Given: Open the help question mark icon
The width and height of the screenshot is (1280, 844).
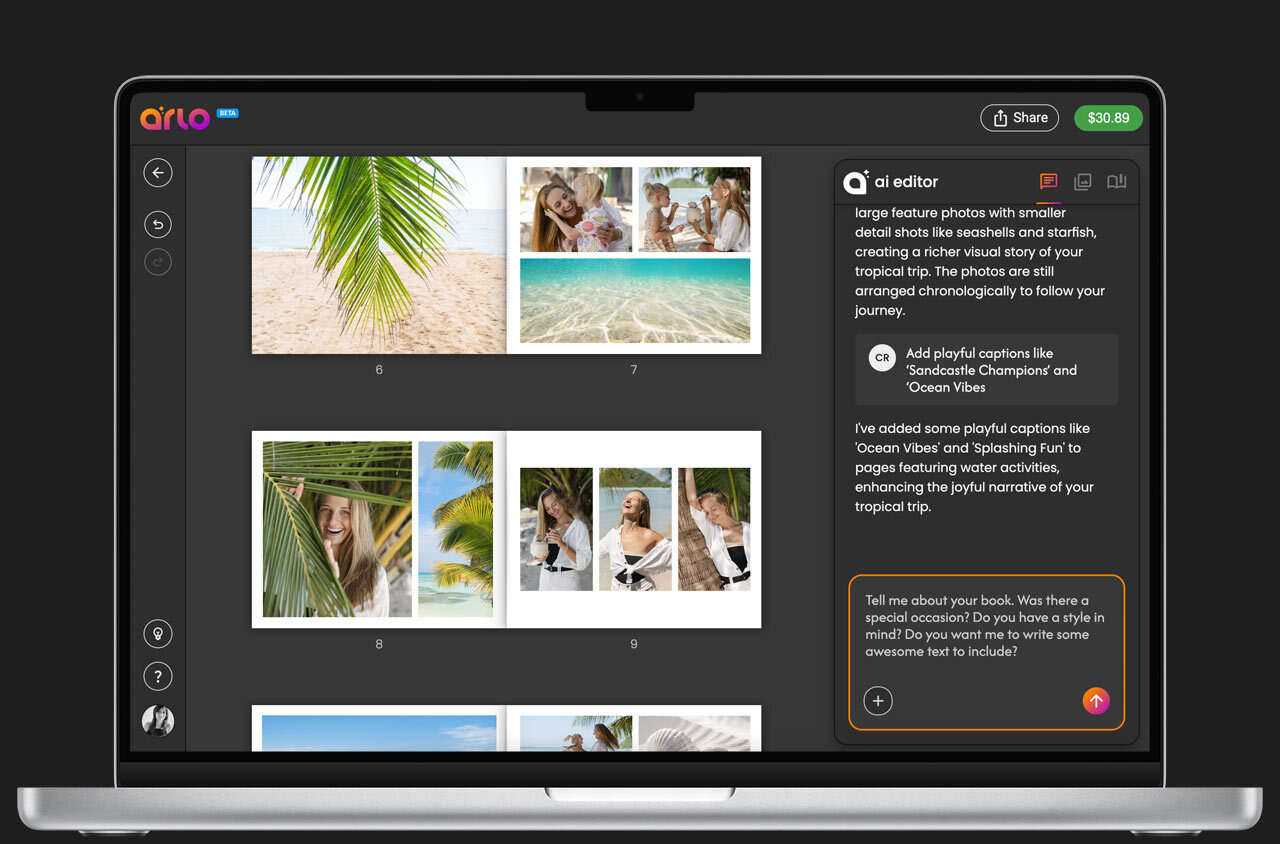Looking at the screenshot, I should coord(157,677).
